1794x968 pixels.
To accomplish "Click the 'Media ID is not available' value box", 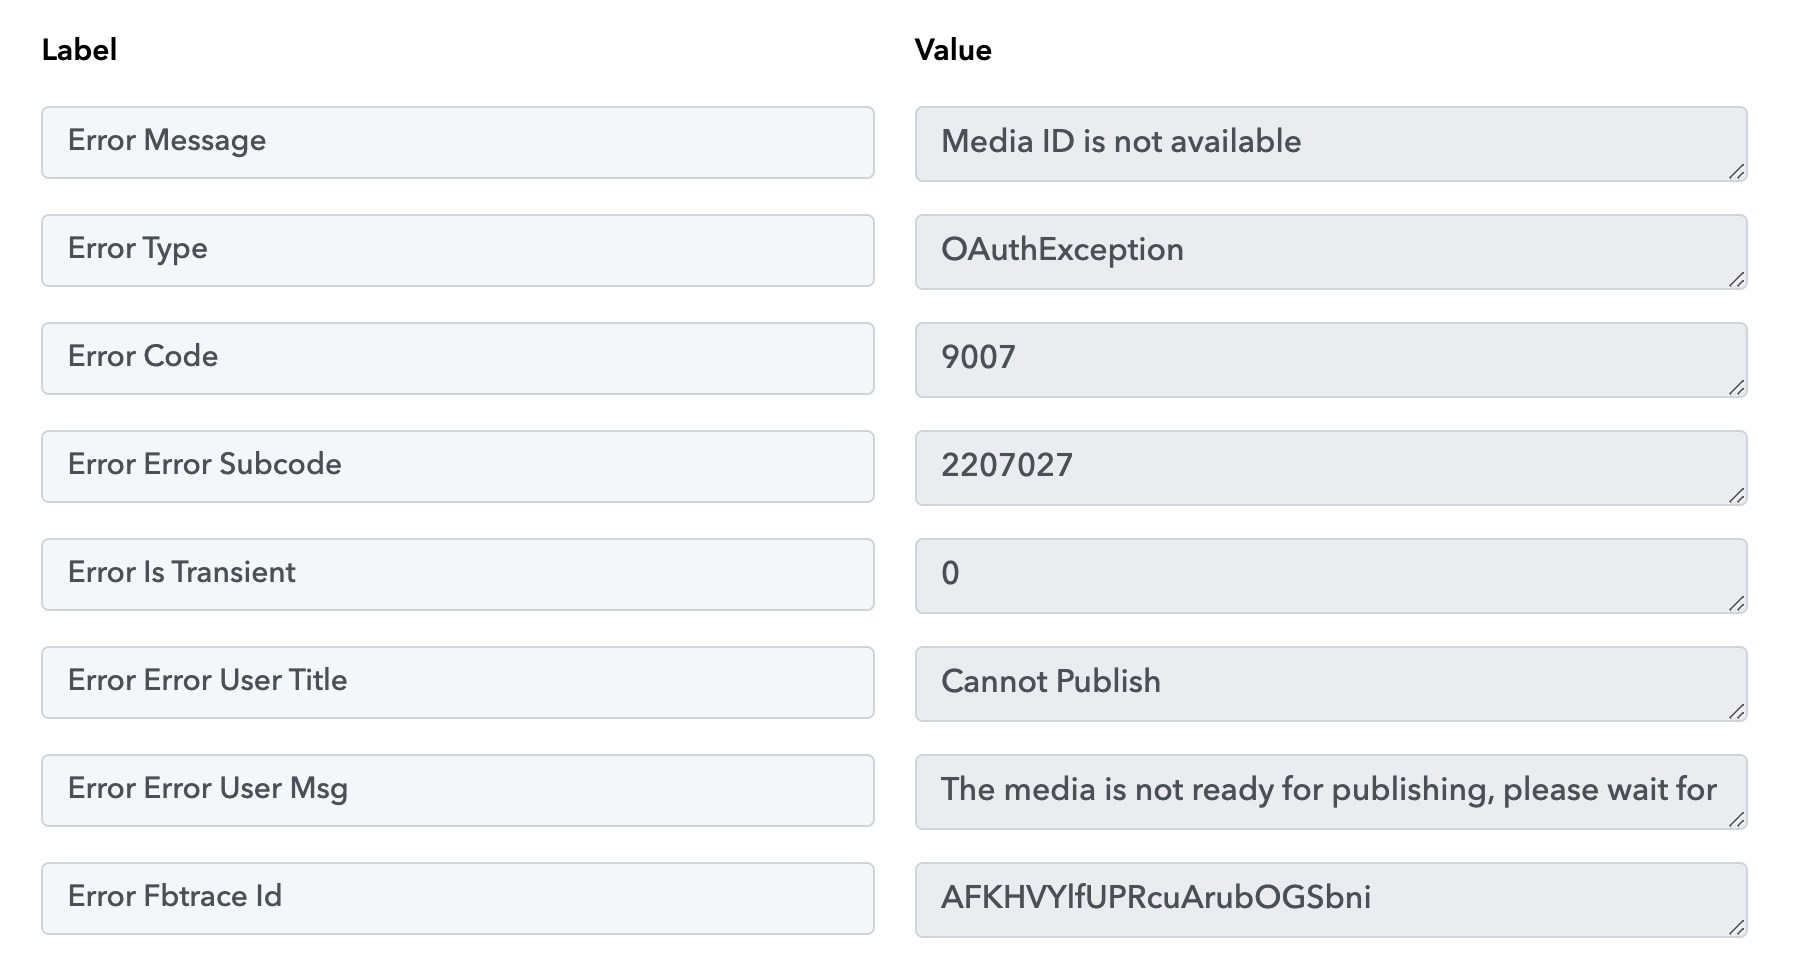I will (1331, 144).
